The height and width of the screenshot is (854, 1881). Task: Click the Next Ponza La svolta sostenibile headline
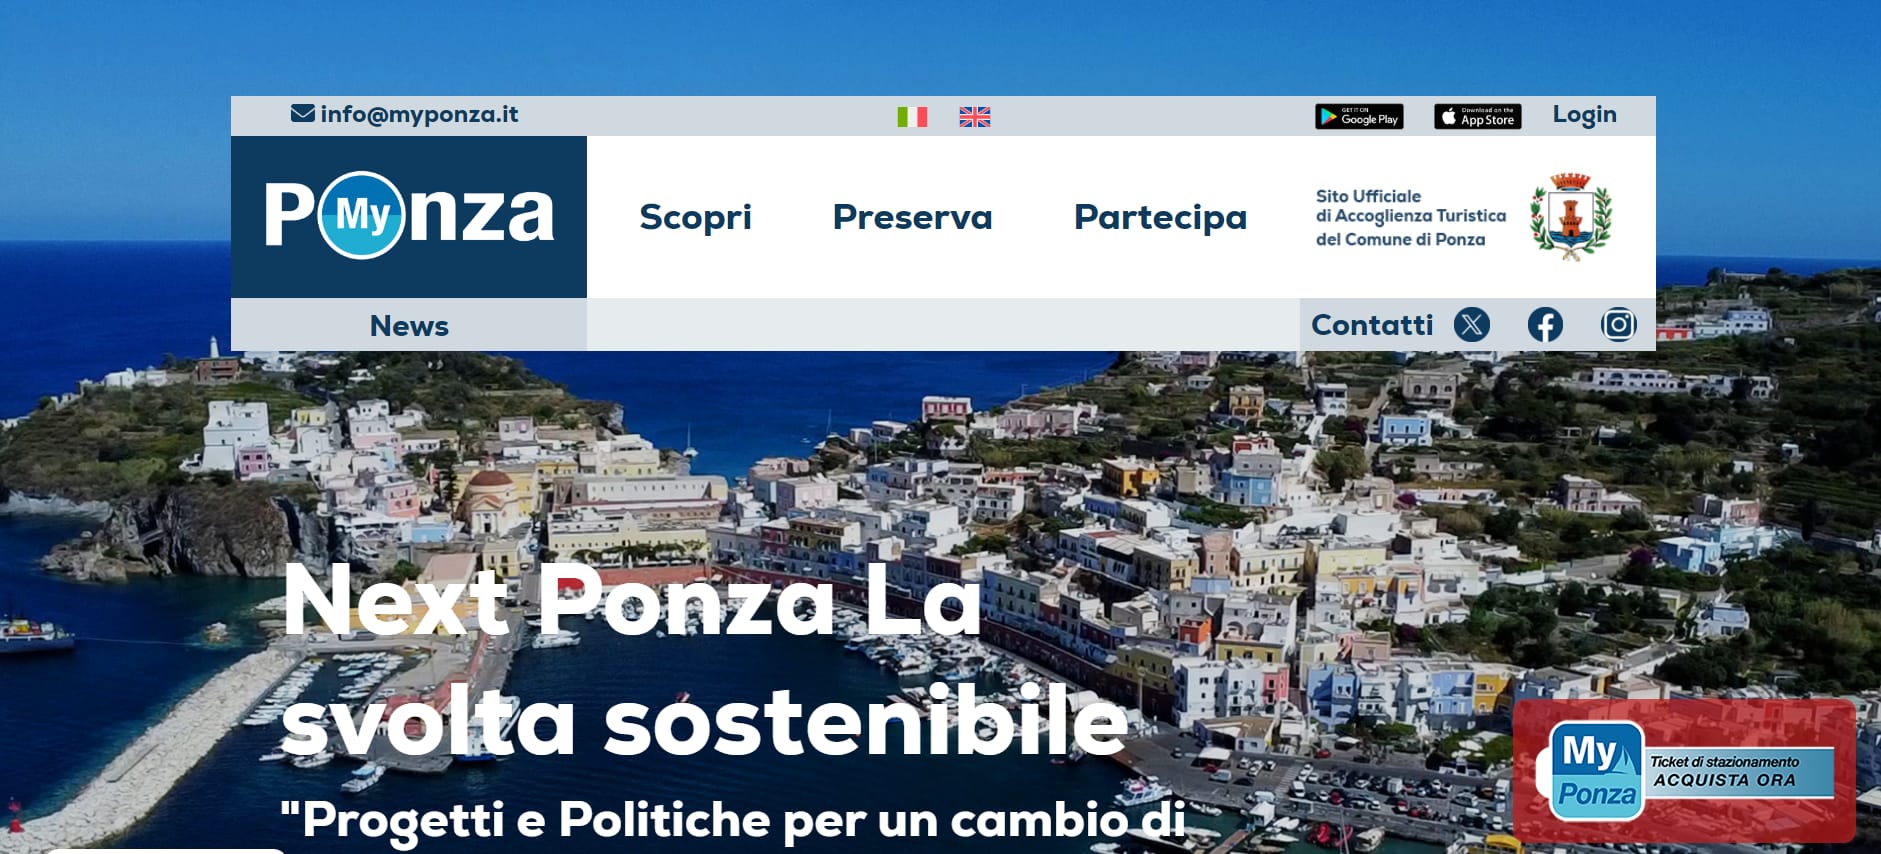(x=704, y=660)
